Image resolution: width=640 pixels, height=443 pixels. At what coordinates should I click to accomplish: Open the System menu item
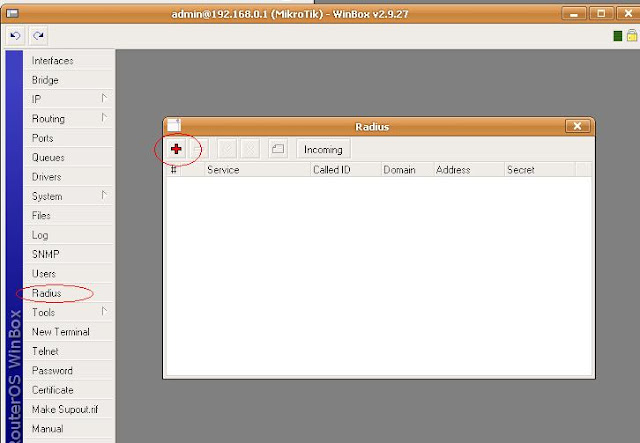coord(69,196)
